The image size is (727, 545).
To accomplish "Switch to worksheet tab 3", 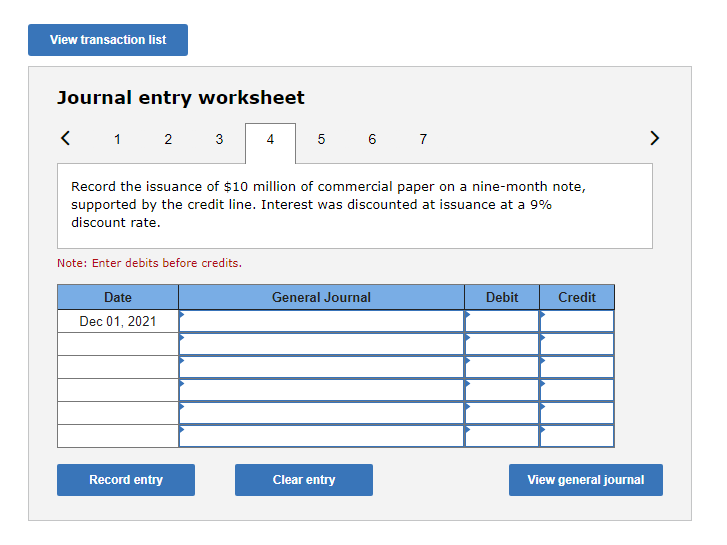I will [x=219, y=139].
